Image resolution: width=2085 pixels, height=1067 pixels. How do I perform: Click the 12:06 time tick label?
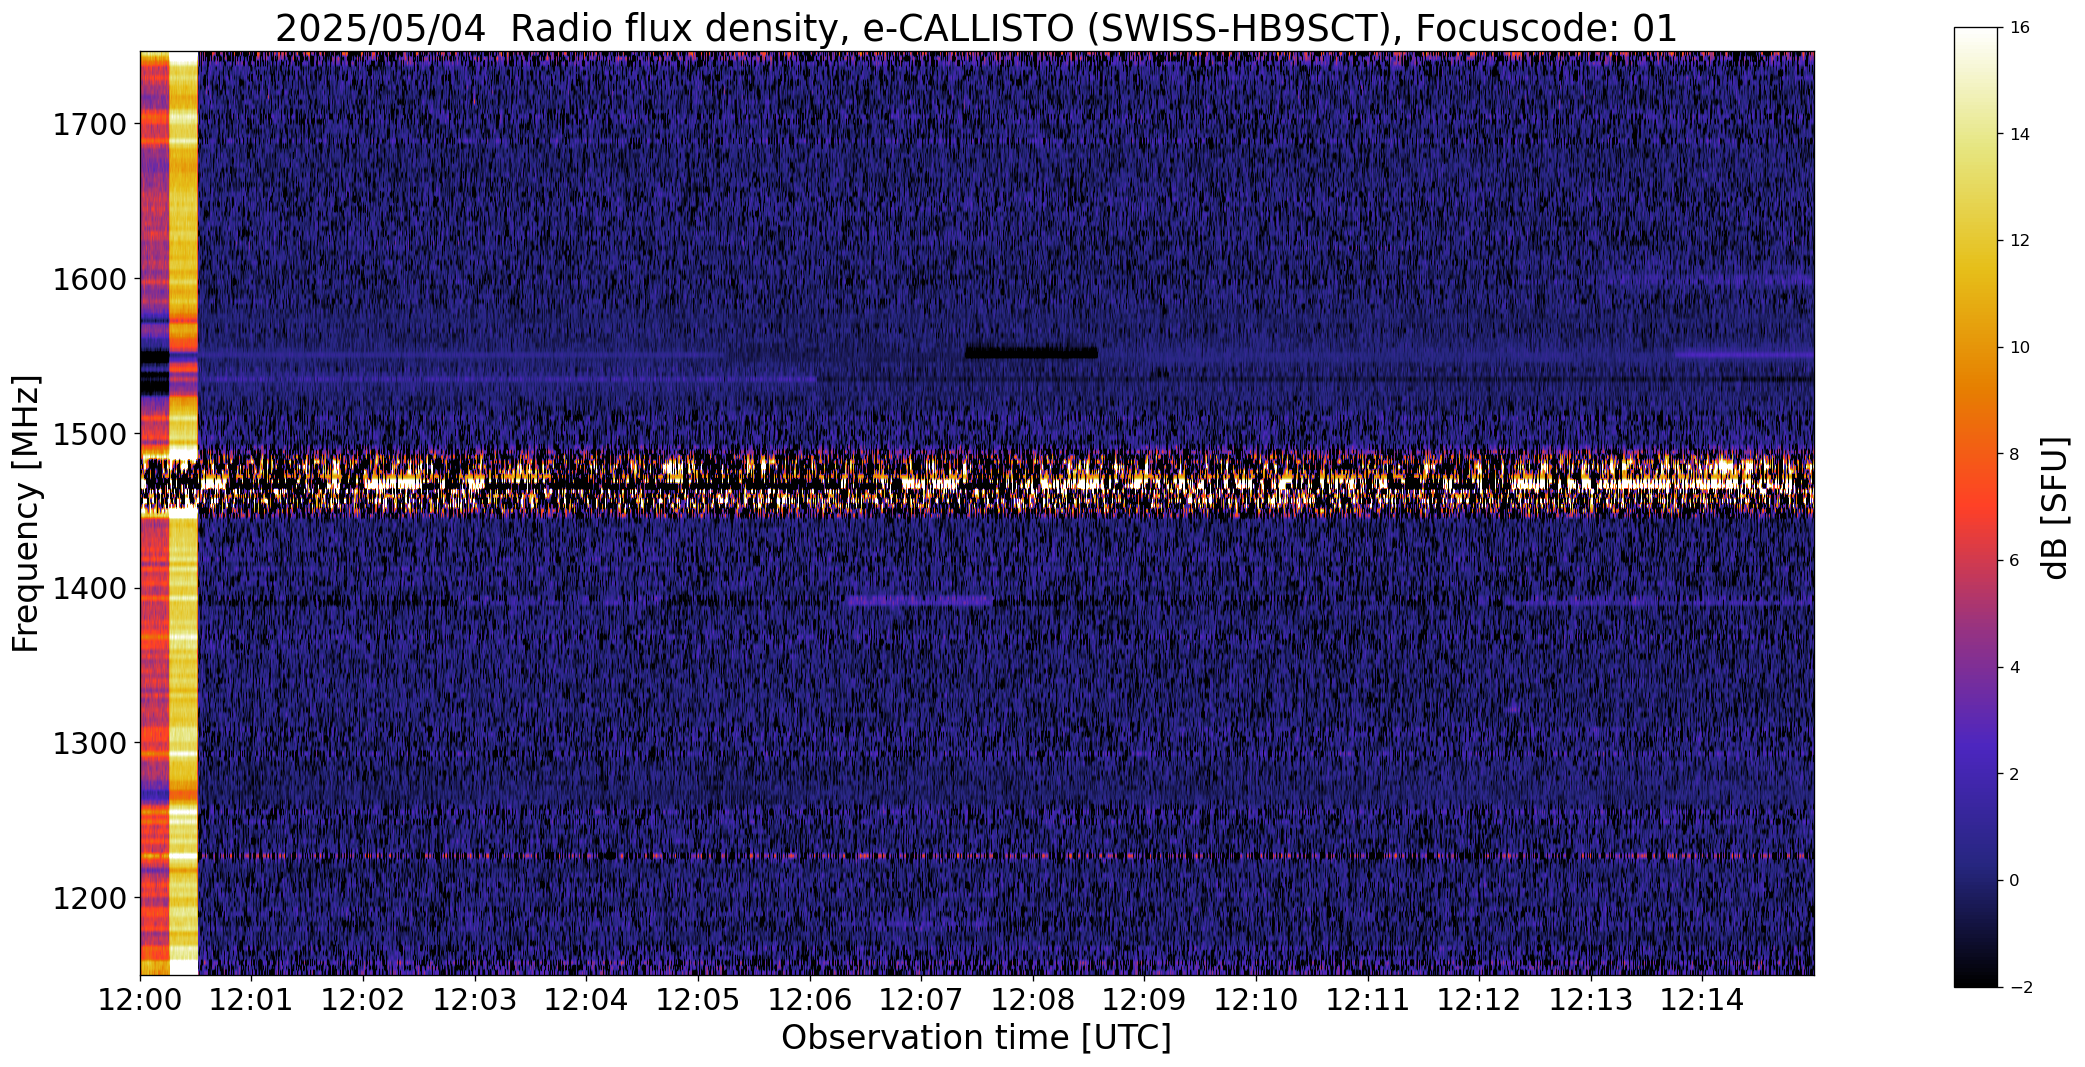click(x=810, y=999)
